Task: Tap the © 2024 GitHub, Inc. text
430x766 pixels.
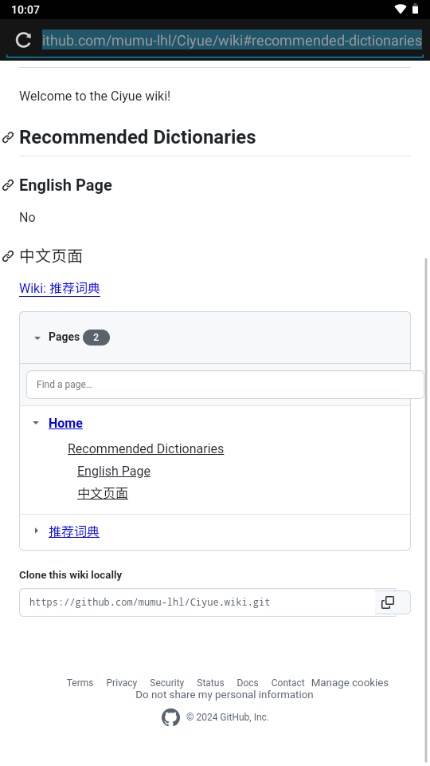Action: click(227, 717)
